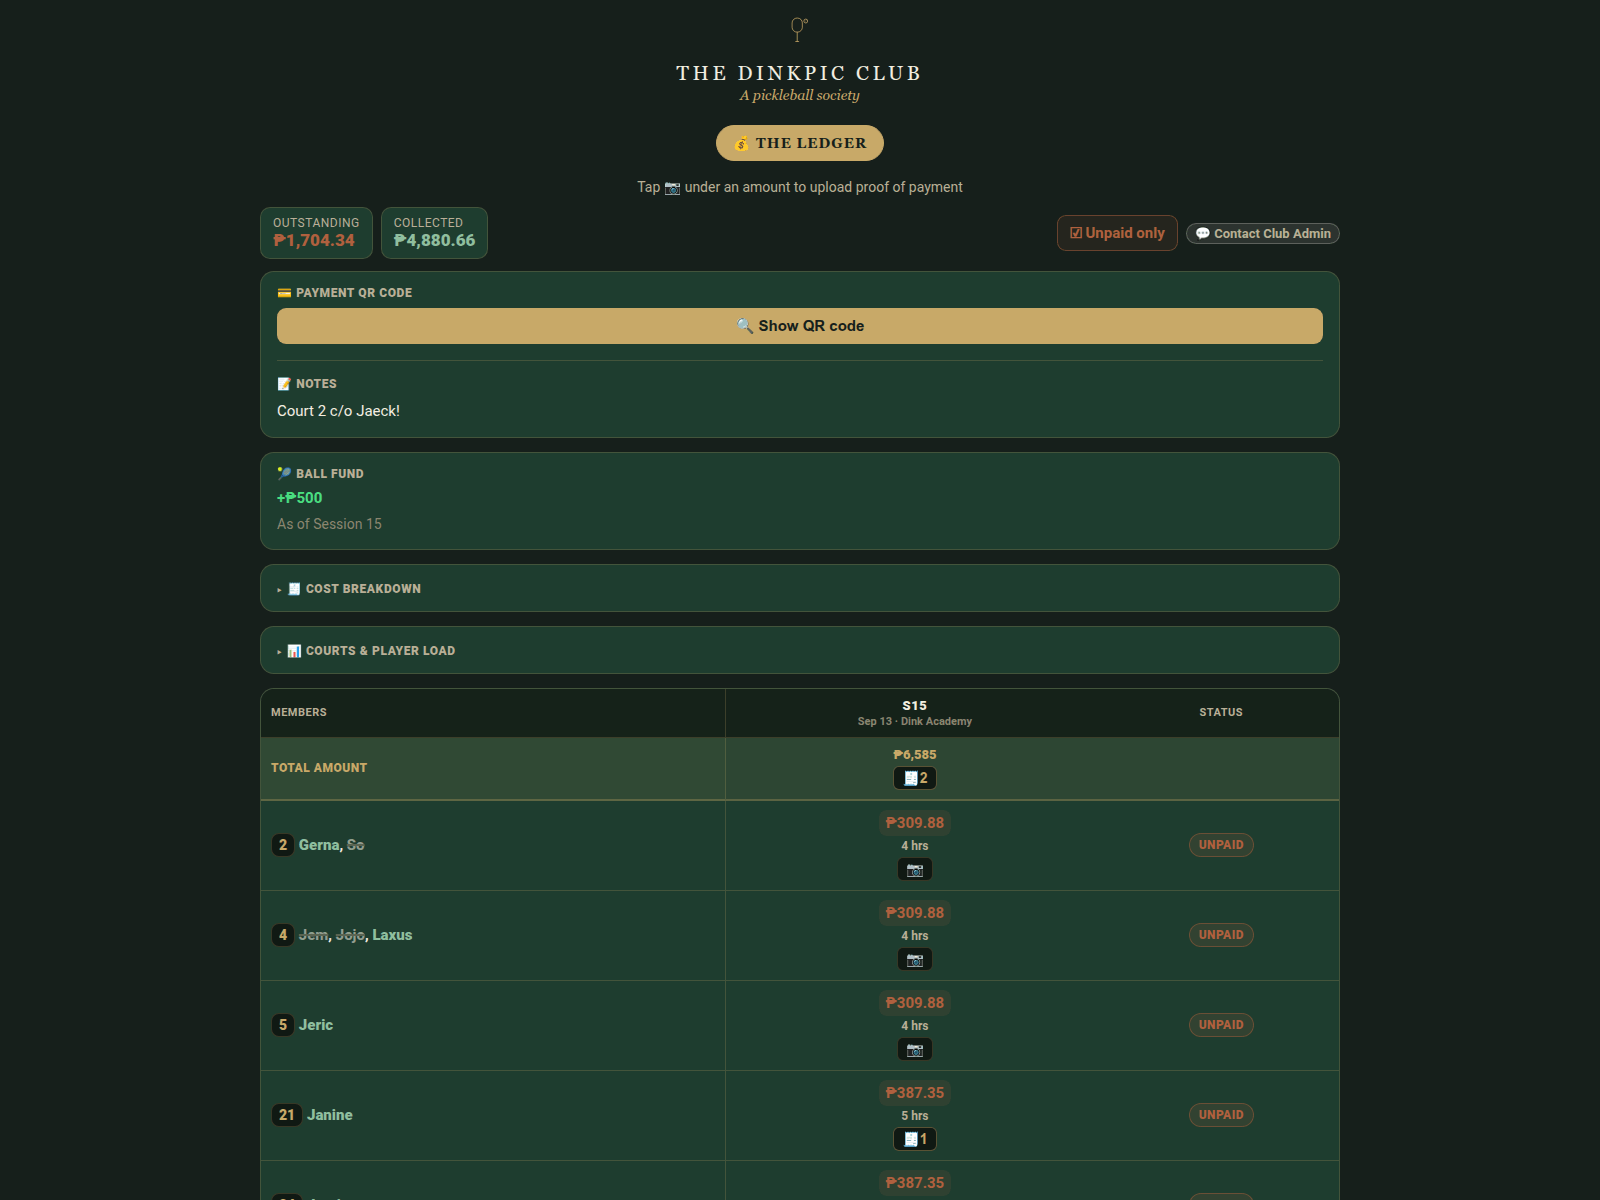1600x1200 pixels.
Task: Contact the Club Admin
Action: [1263, 233]
